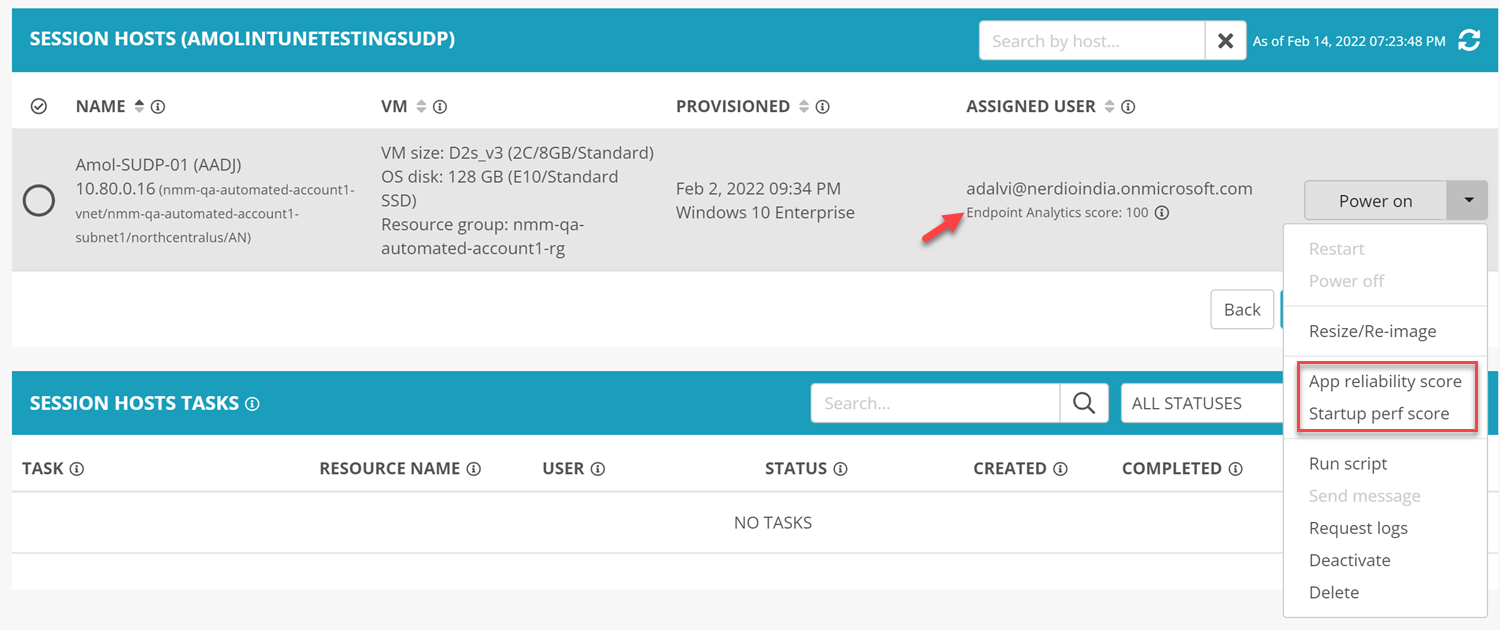Click info icon next to SESSION HOSTS TASKS
The height and width of the screenshot is (630, 1500).
(252, 404)
